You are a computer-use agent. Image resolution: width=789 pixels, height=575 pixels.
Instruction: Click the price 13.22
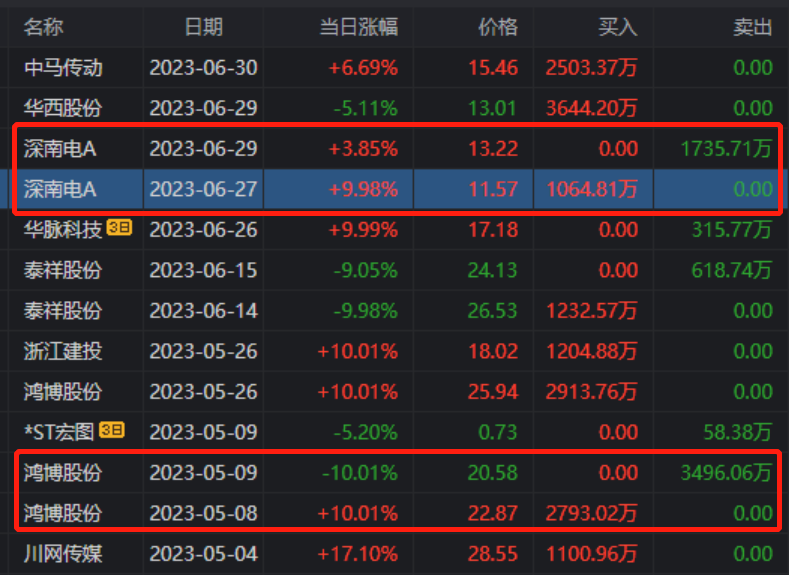(493, 149)
